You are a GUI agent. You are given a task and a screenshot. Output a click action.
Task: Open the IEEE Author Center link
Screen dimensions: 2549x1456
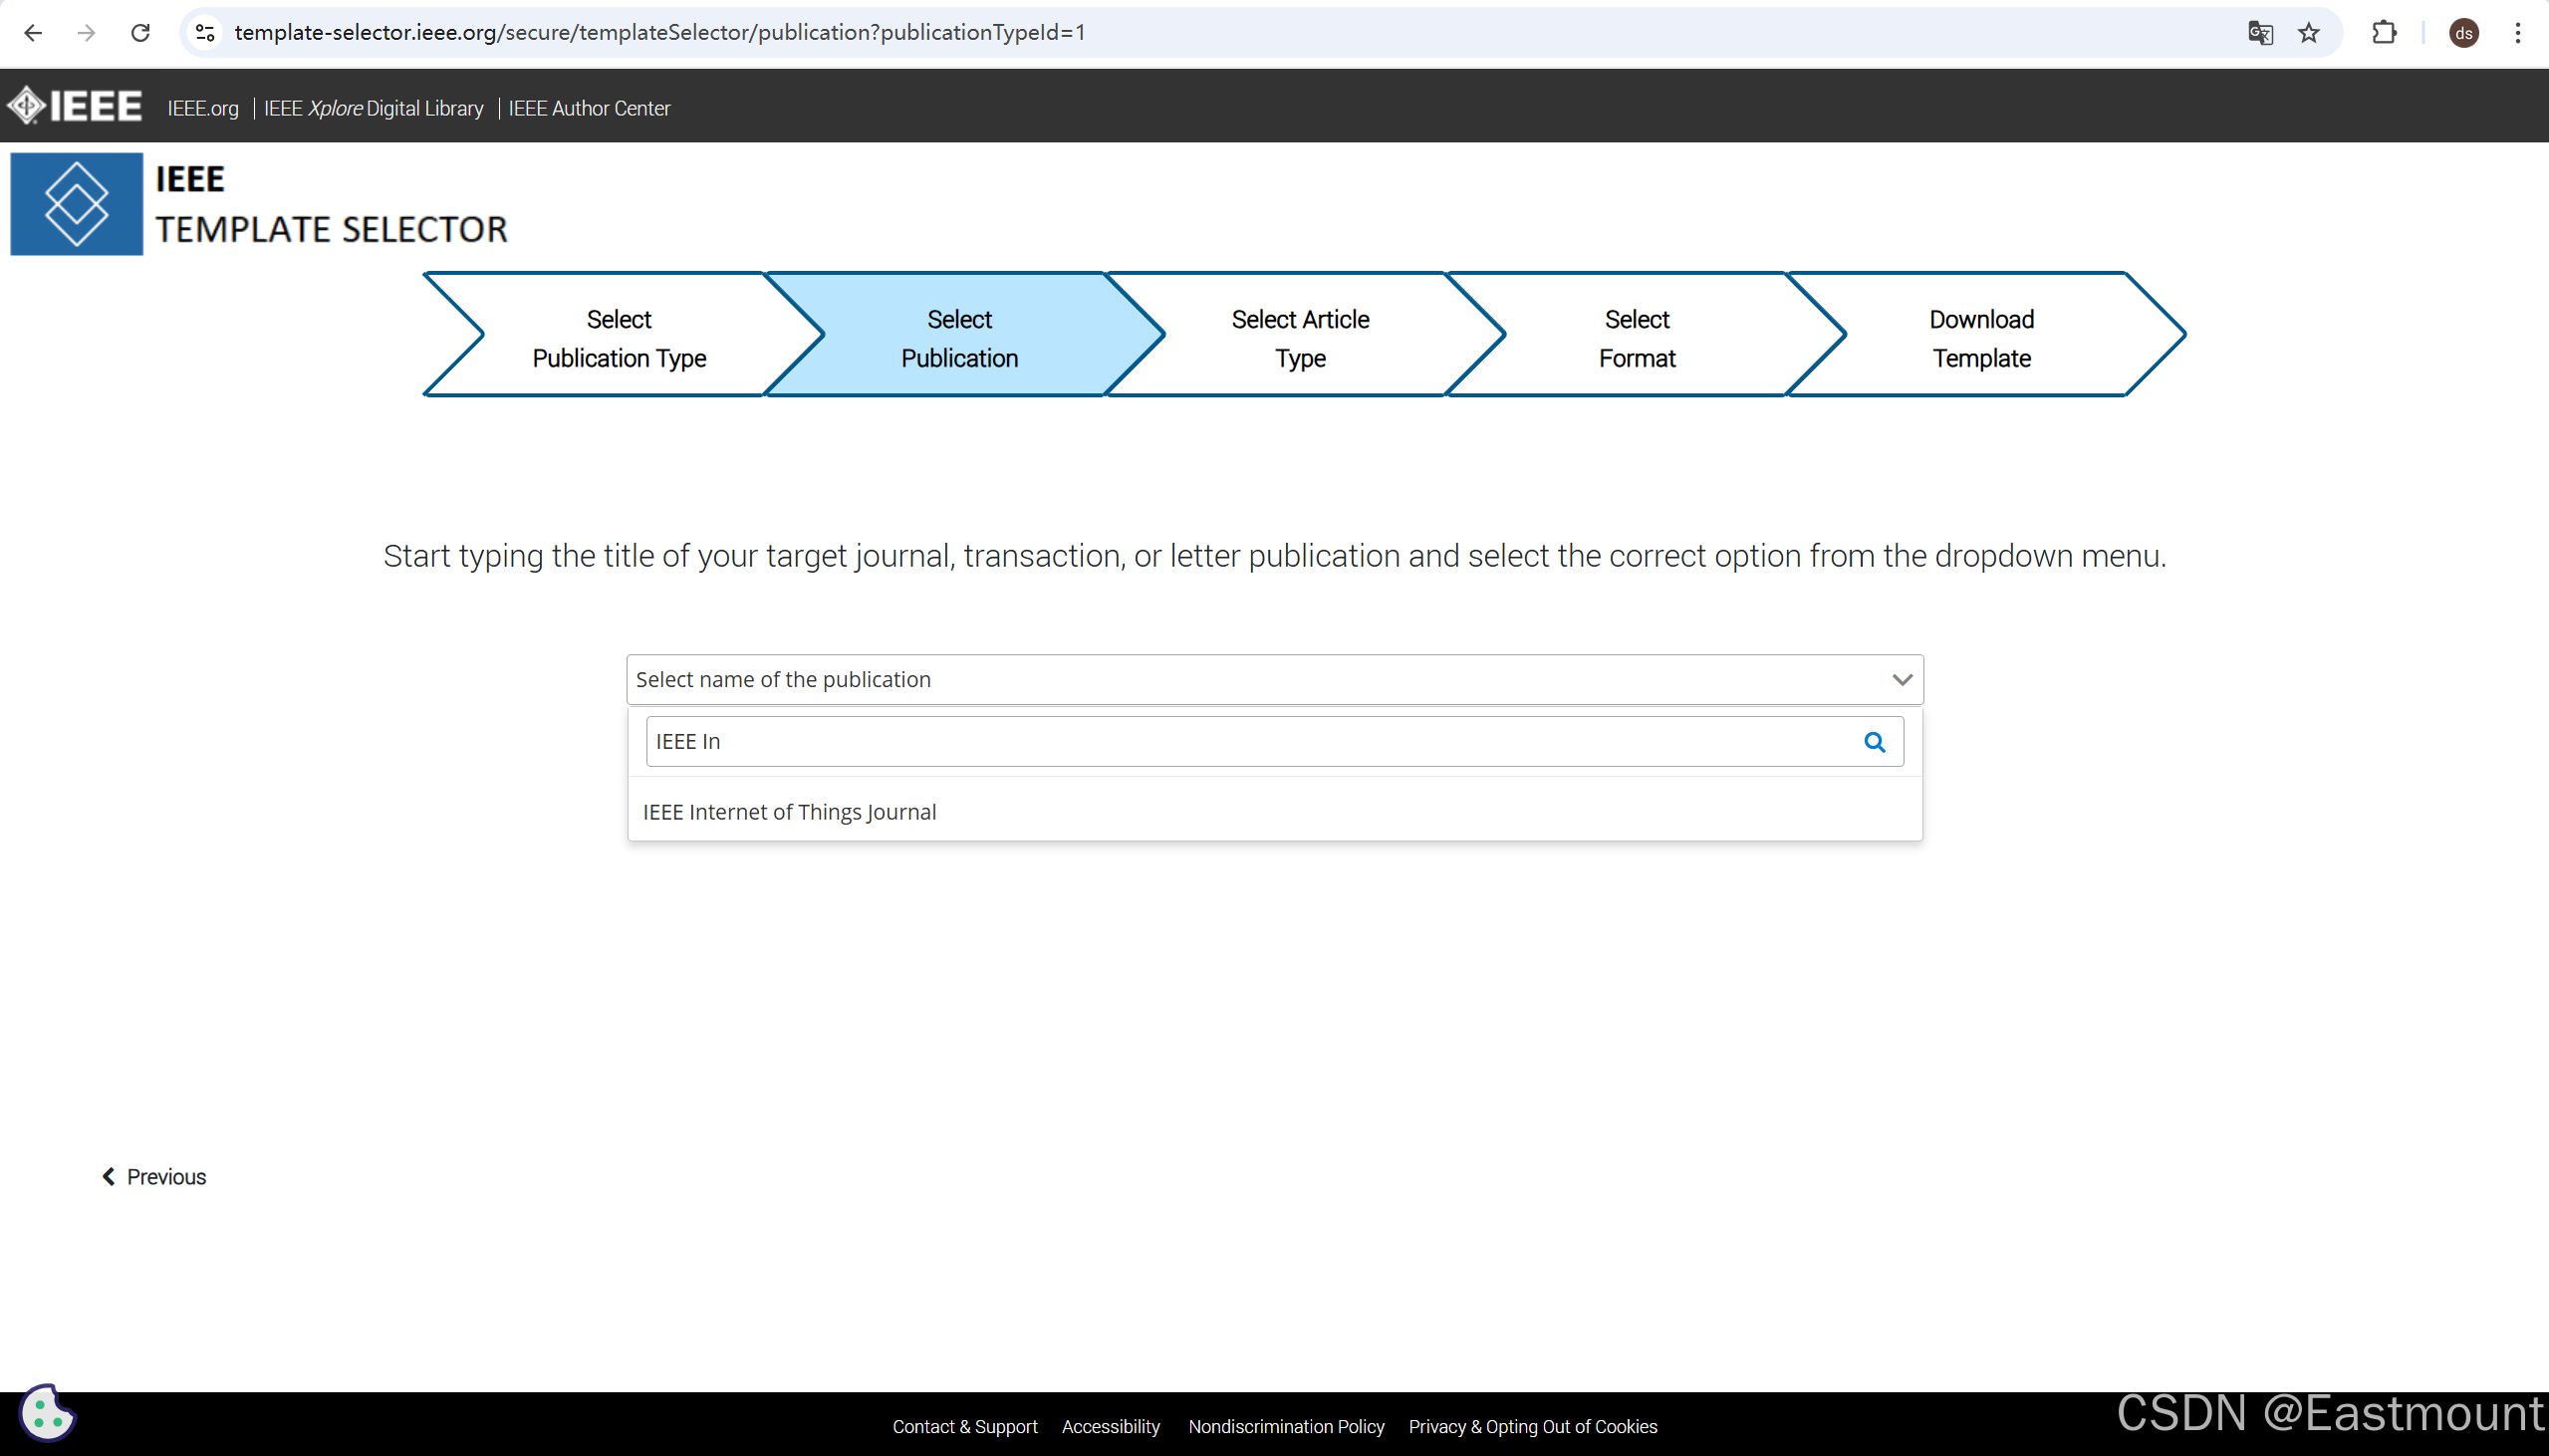pyautogui.click(x=589, y=108)
